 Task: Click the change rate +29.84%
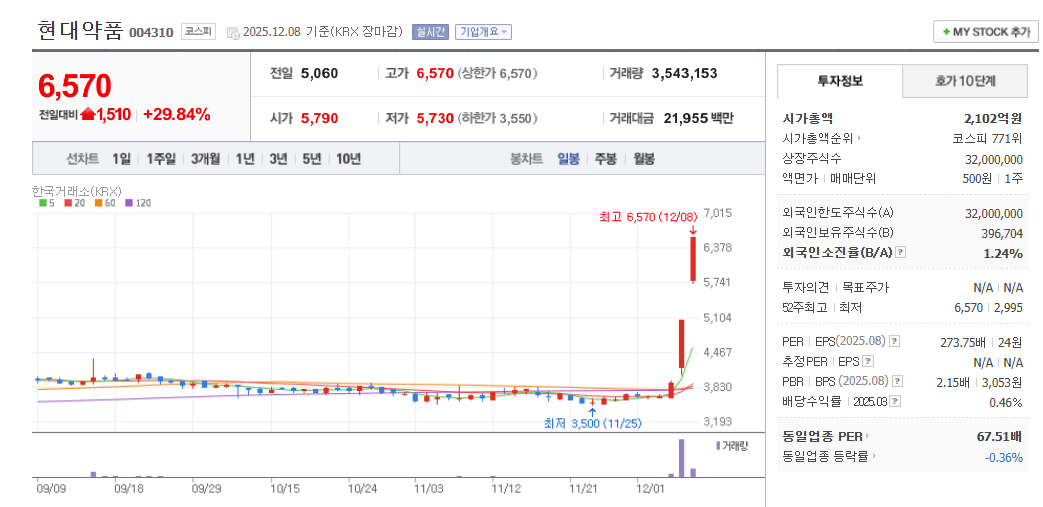[177, 114]
